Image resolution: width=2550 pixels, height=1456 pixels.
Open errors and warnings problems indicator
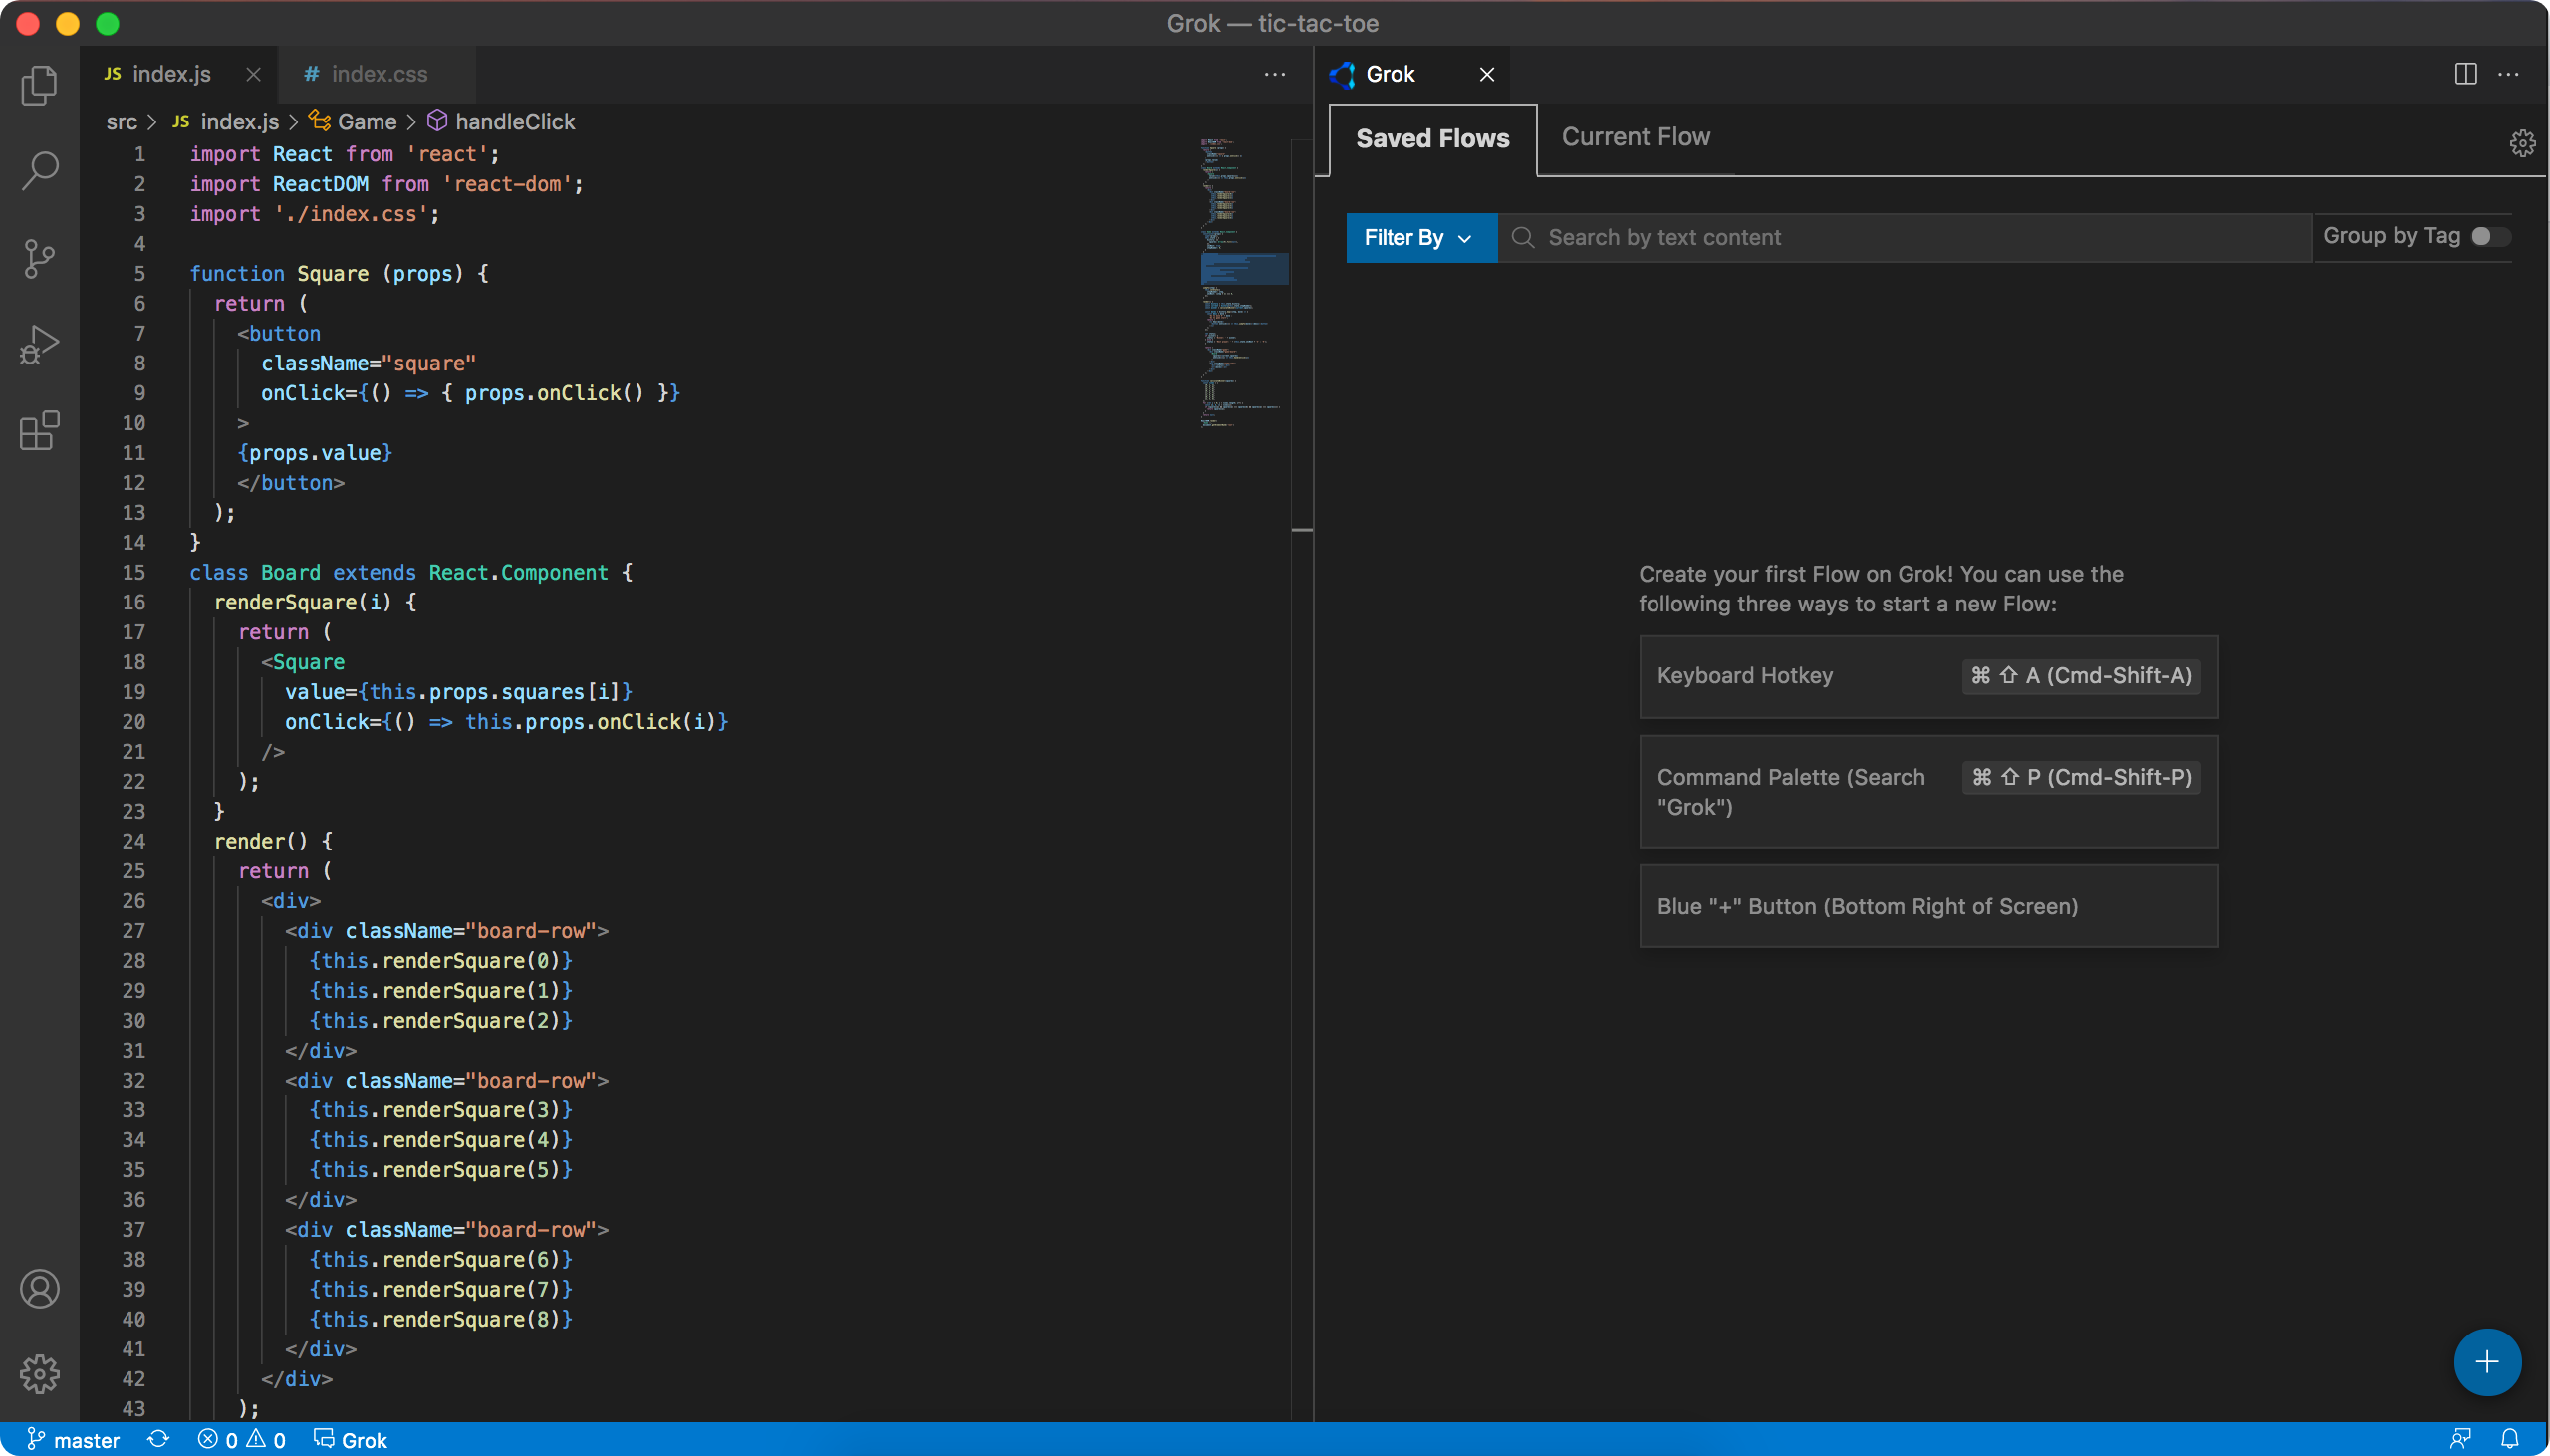tap(241, 1440)
